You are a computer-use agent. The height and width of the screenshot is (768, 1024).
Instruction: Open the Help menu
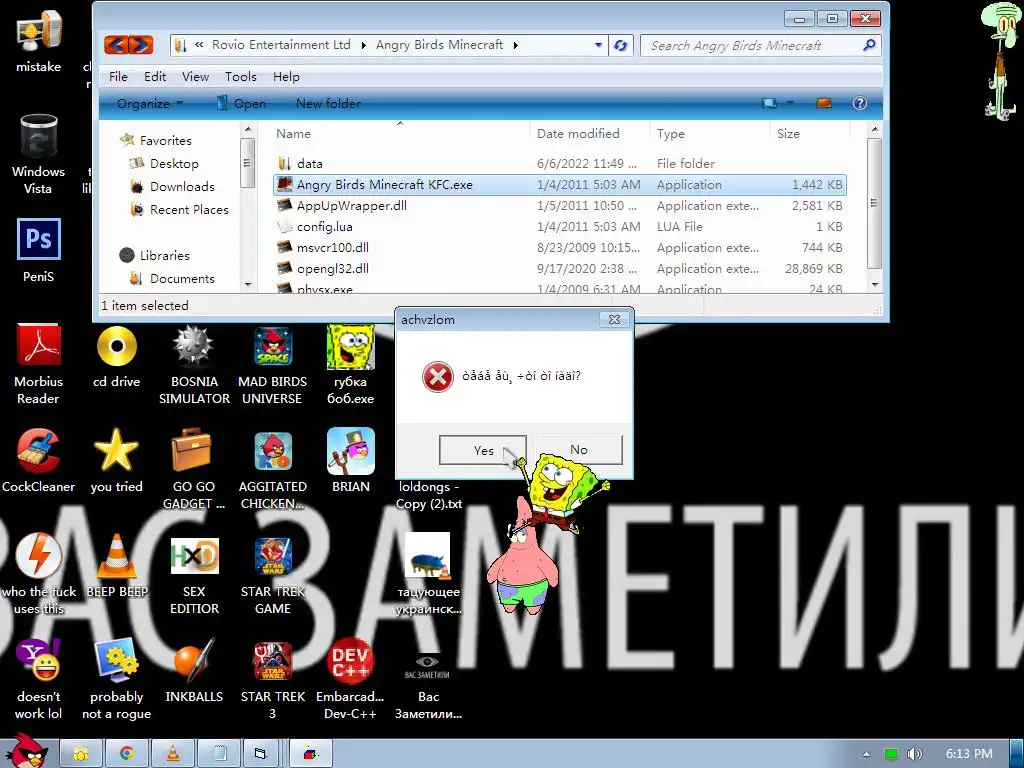pos(286,76)
